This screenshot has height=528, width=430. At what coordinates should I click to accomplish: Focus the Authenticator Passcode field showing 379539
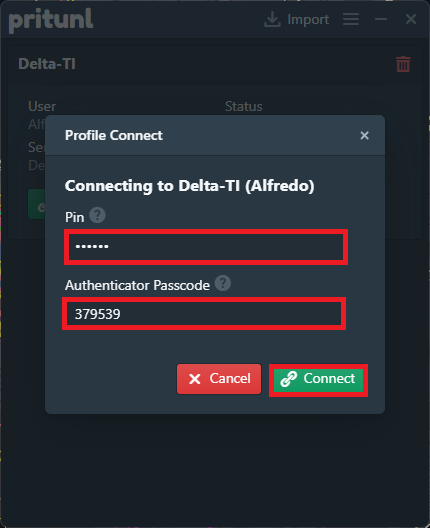pos(204,314)
